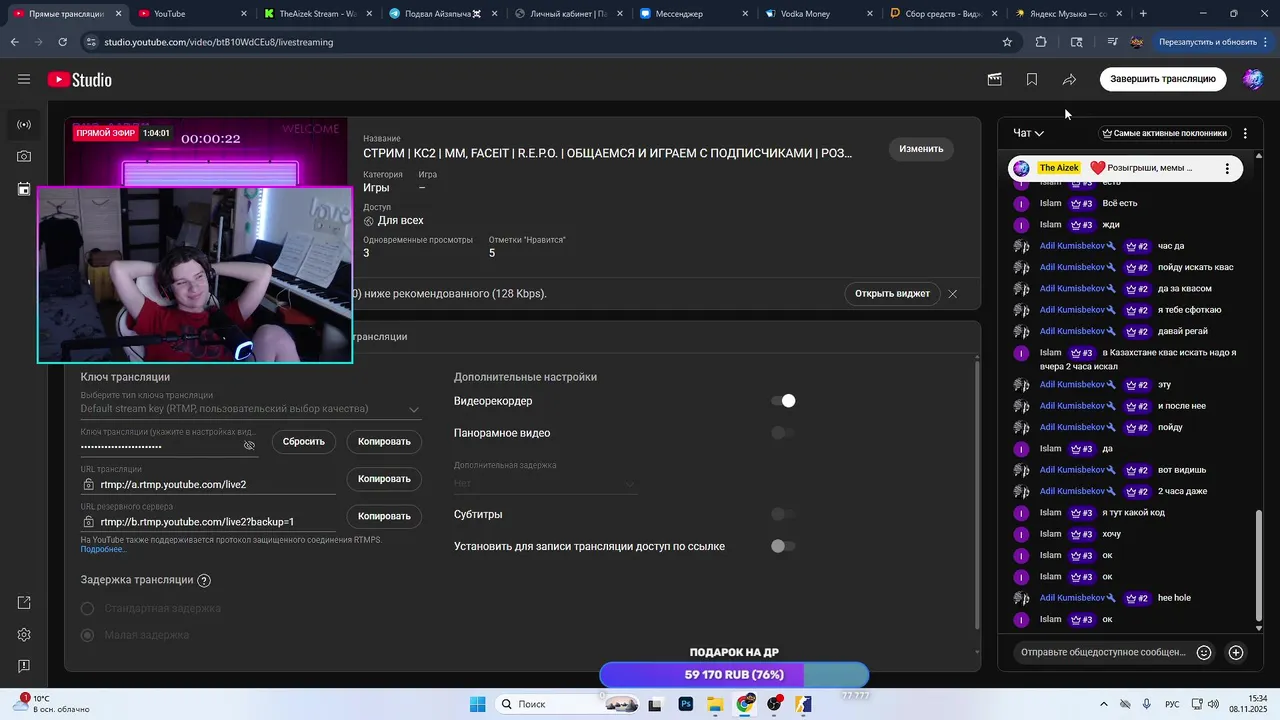Bookmark this page with the star icon
Image resolution: width=1280 pixels, height=720 pixels.
(x=1007, y=42)
